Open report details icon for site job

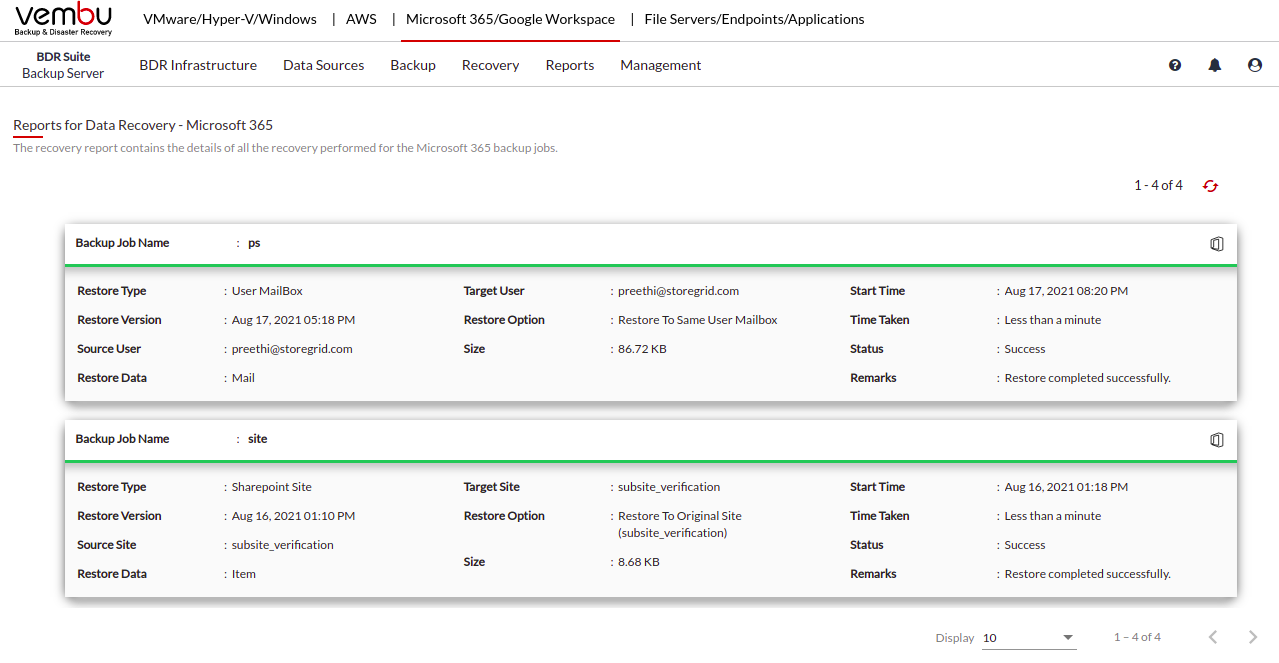[x=1217, y=440]
